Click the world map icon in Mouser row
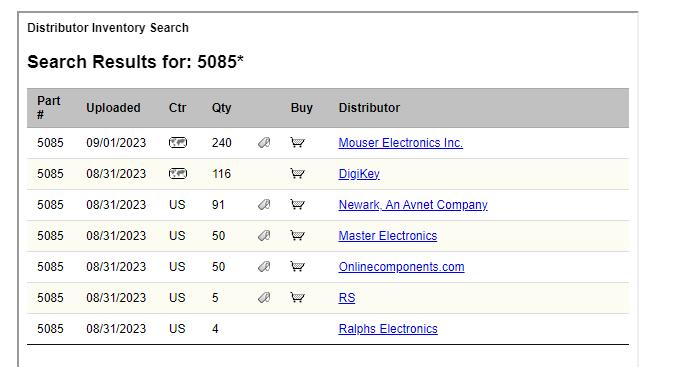This screenshot has width=675, height=367. 178,142
